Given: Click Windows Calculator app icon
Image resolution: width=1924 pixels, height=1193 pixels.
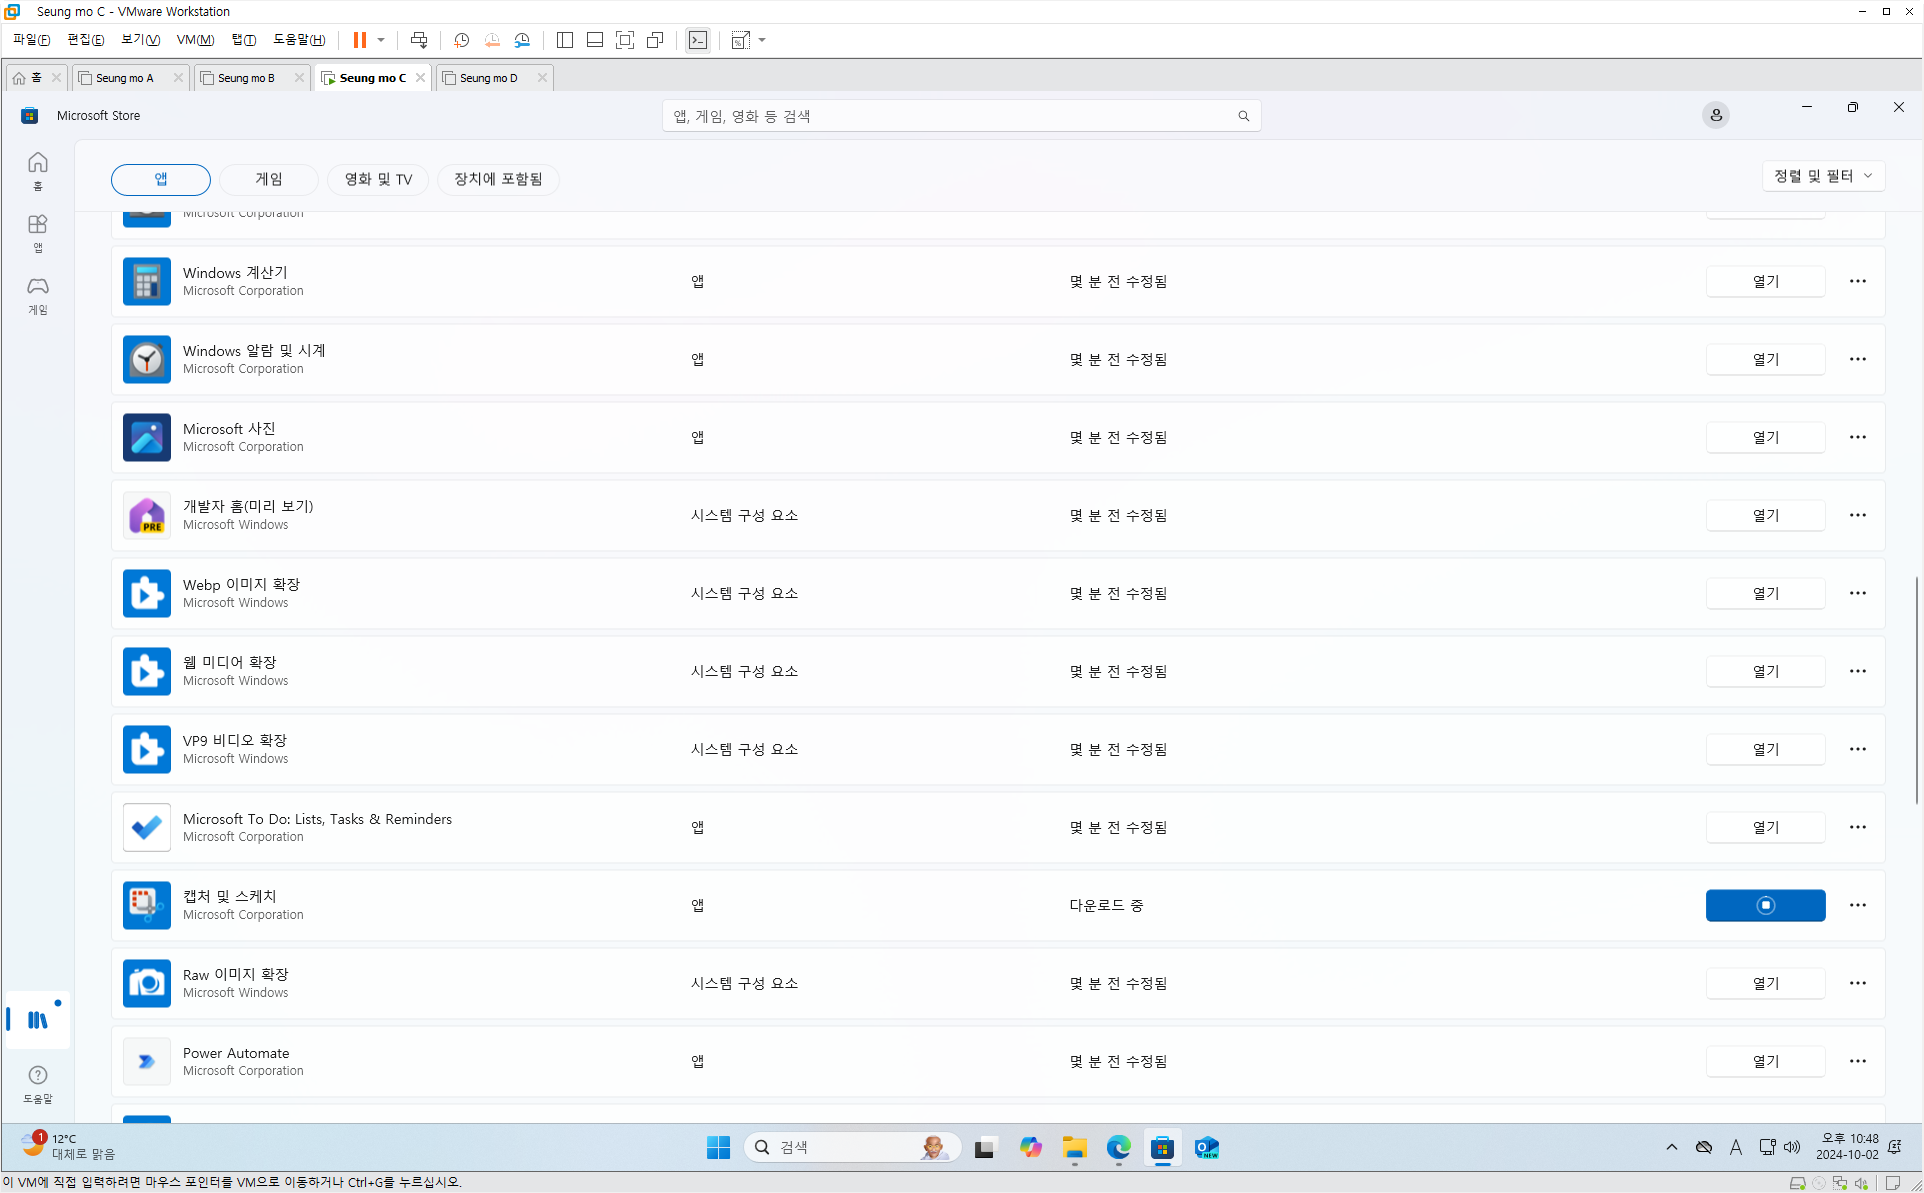Looking at the screenshot, I should pyautogui.click(x=147, y=282).
